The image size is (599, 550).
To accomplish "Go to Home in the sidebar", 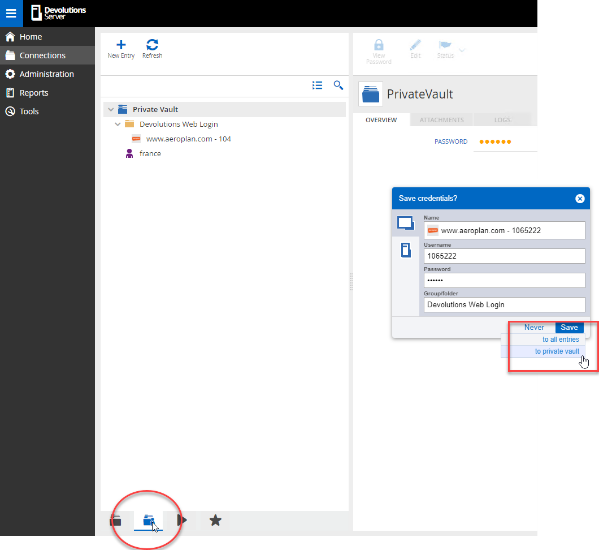I will [47, 37].
